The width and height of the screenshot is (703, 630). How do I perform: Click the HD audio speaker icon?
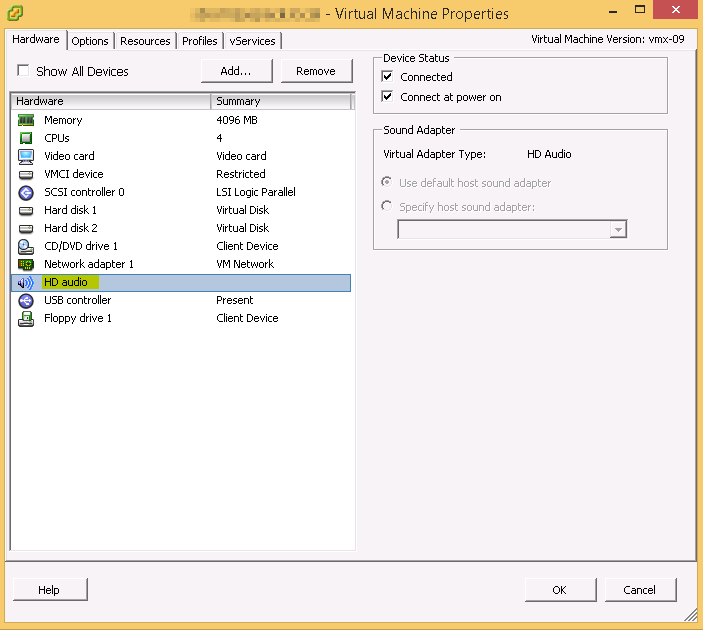[26, 283]
